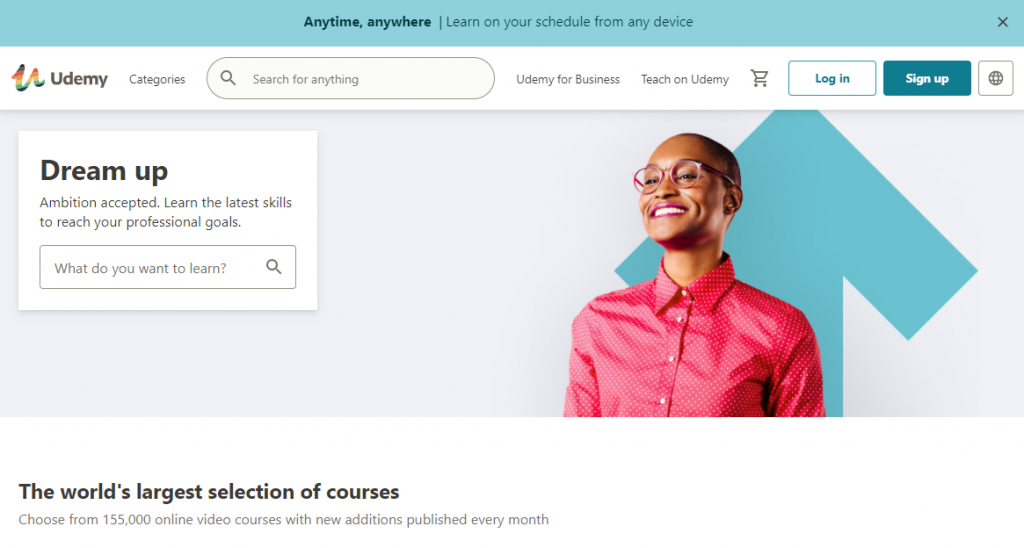Open the shopping cart
Screen dimensions: 1024x548
(x=760, y=78)
